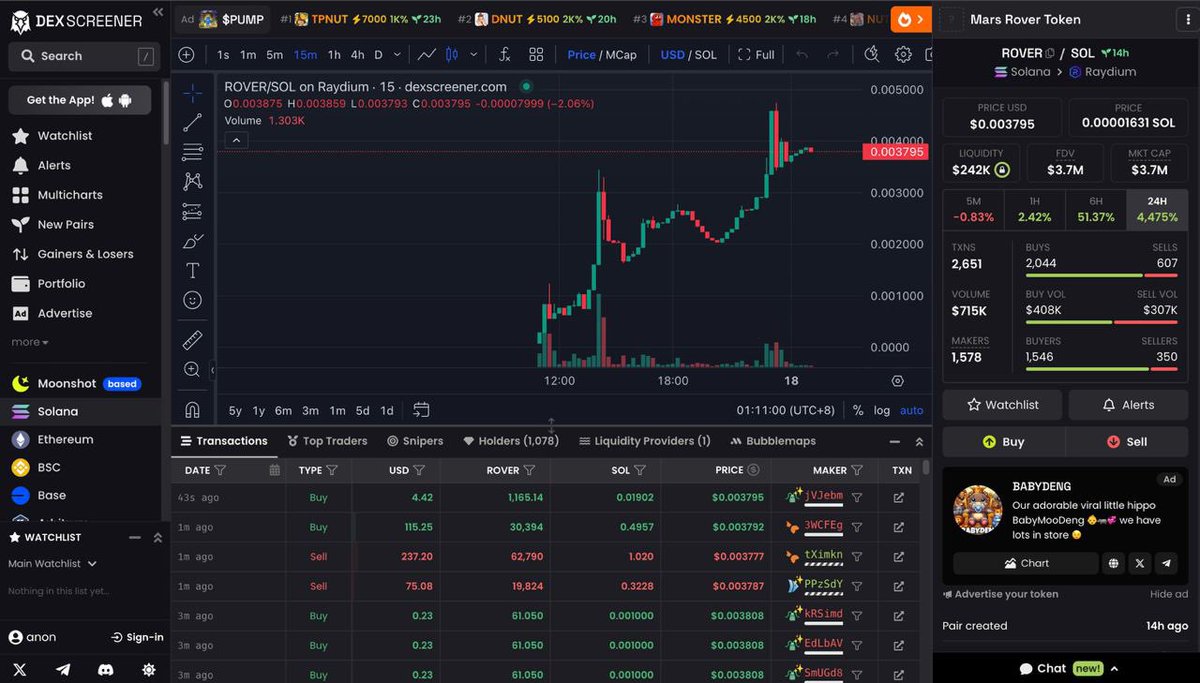Screen dimensions: 1200x683
Task: Select the 1h timeframe
Action: (x=334, y=55)
